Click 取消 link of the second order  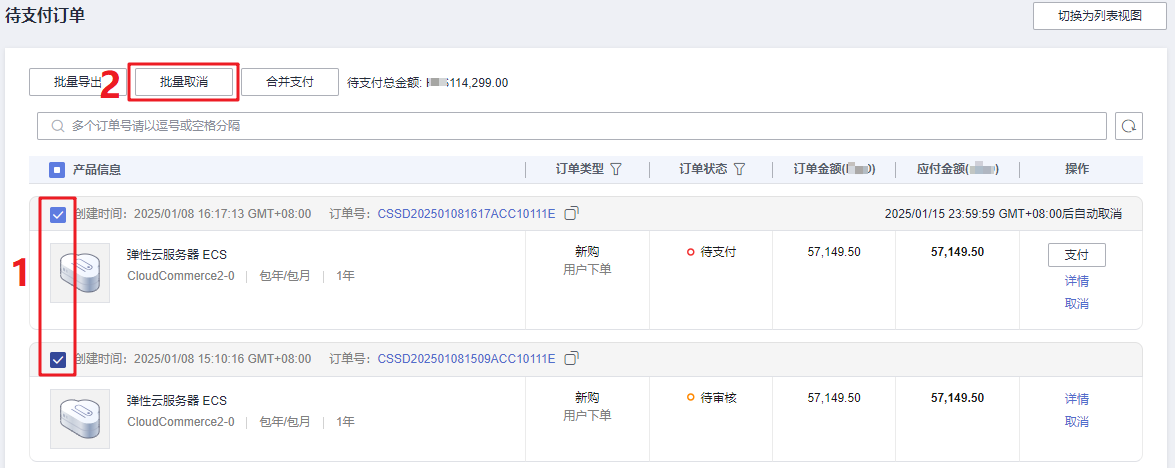point(1077,422)
